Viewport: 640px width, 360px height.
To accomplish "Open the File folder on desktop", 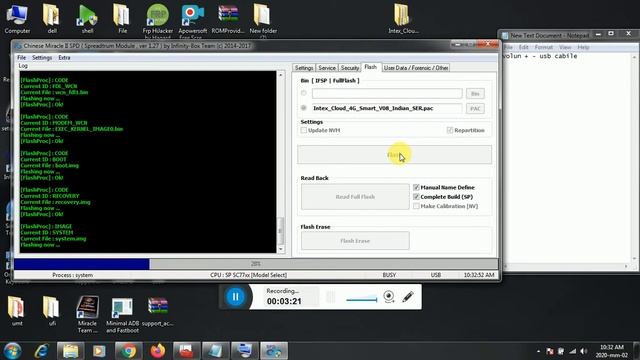I will point(122,18).
